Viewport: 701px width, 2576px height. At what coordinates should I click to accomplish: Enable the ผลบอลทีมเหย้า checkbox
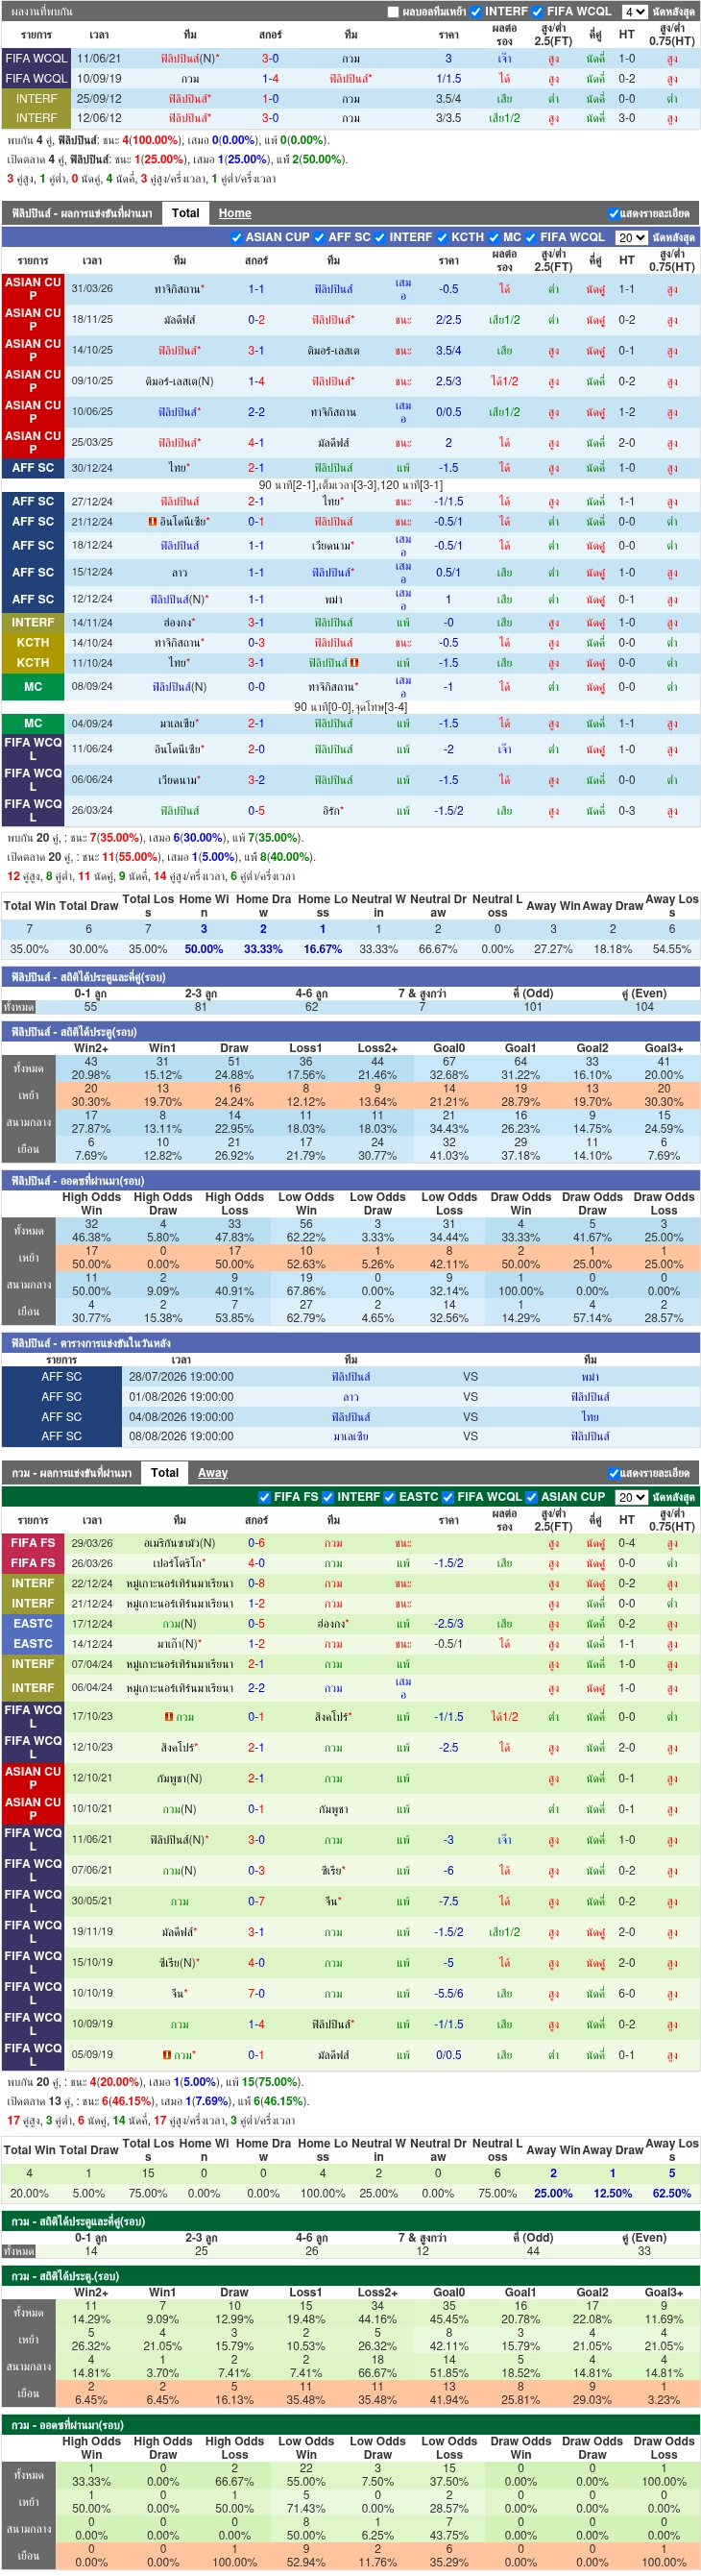pyautogui.click(x=393, y=12)
